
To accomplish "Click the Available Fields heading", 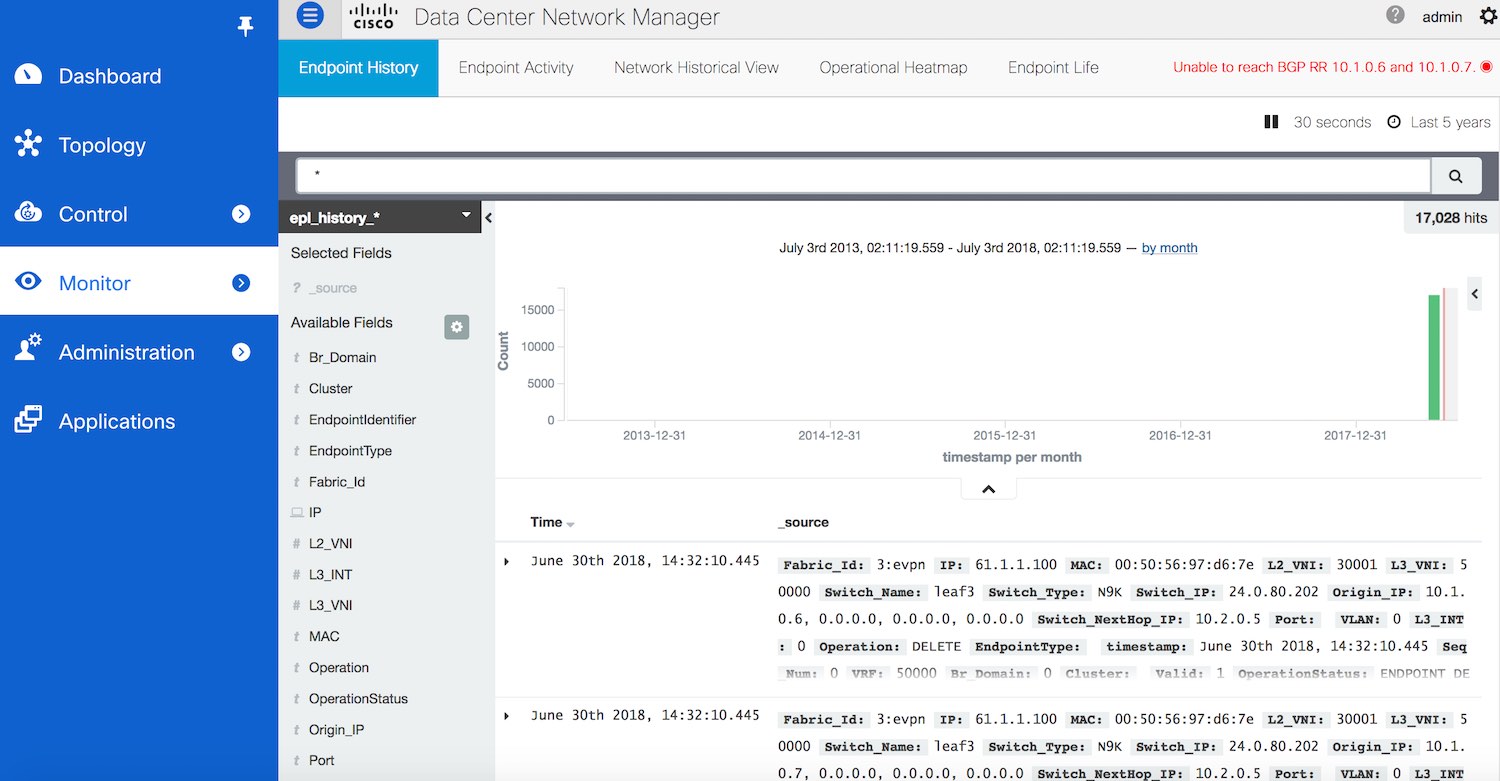I will click(341, 322).
